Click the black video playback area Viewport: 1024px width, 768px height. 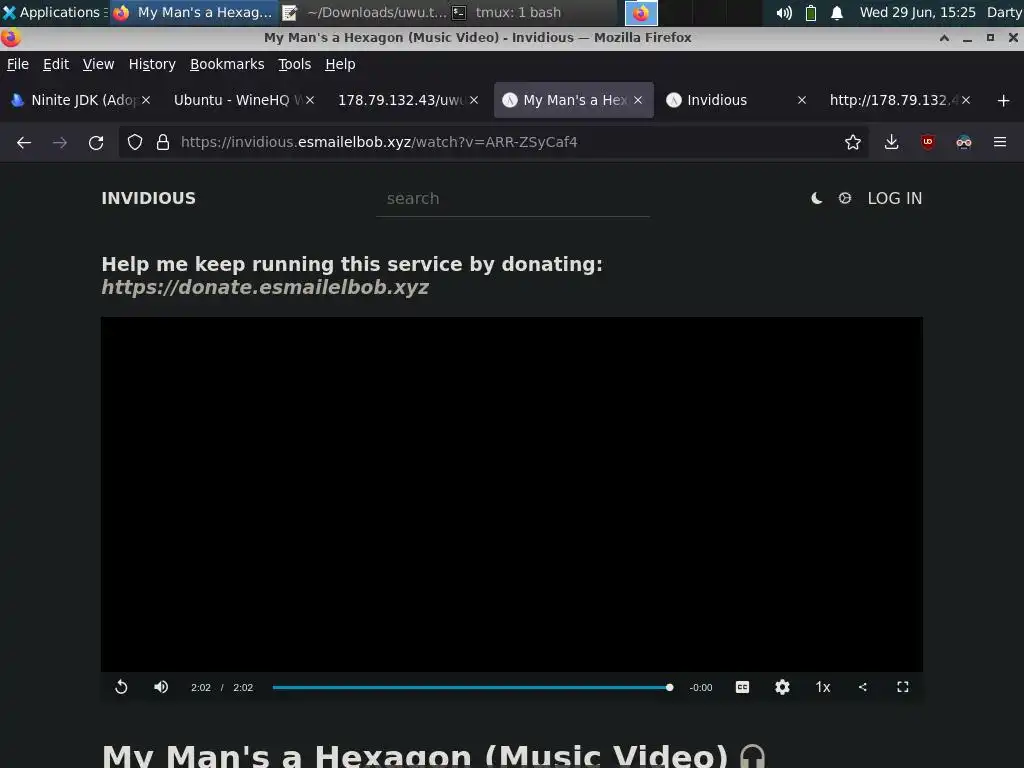512,494
